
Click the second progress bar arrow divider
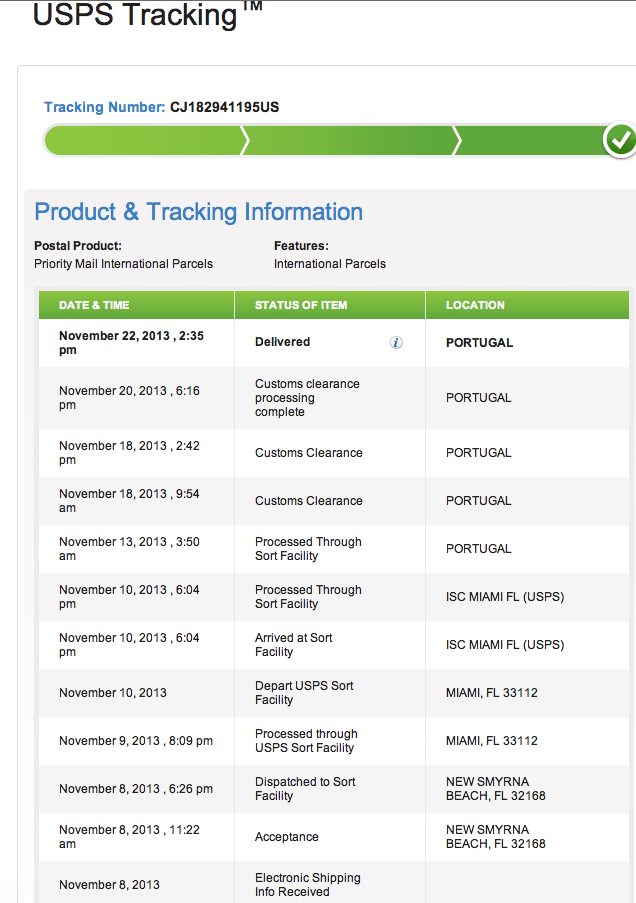[x=457, y=141]
